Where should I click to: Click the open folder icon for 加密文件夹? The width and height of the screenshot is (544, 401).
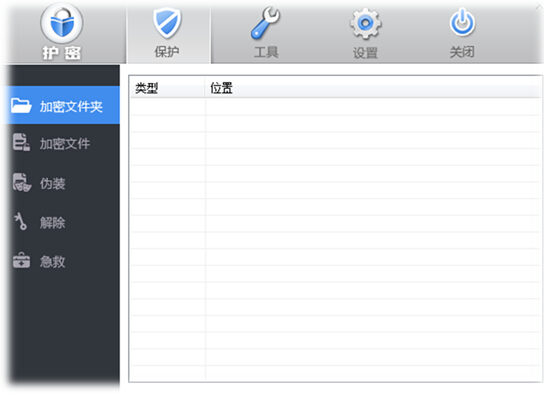(21, 105)
